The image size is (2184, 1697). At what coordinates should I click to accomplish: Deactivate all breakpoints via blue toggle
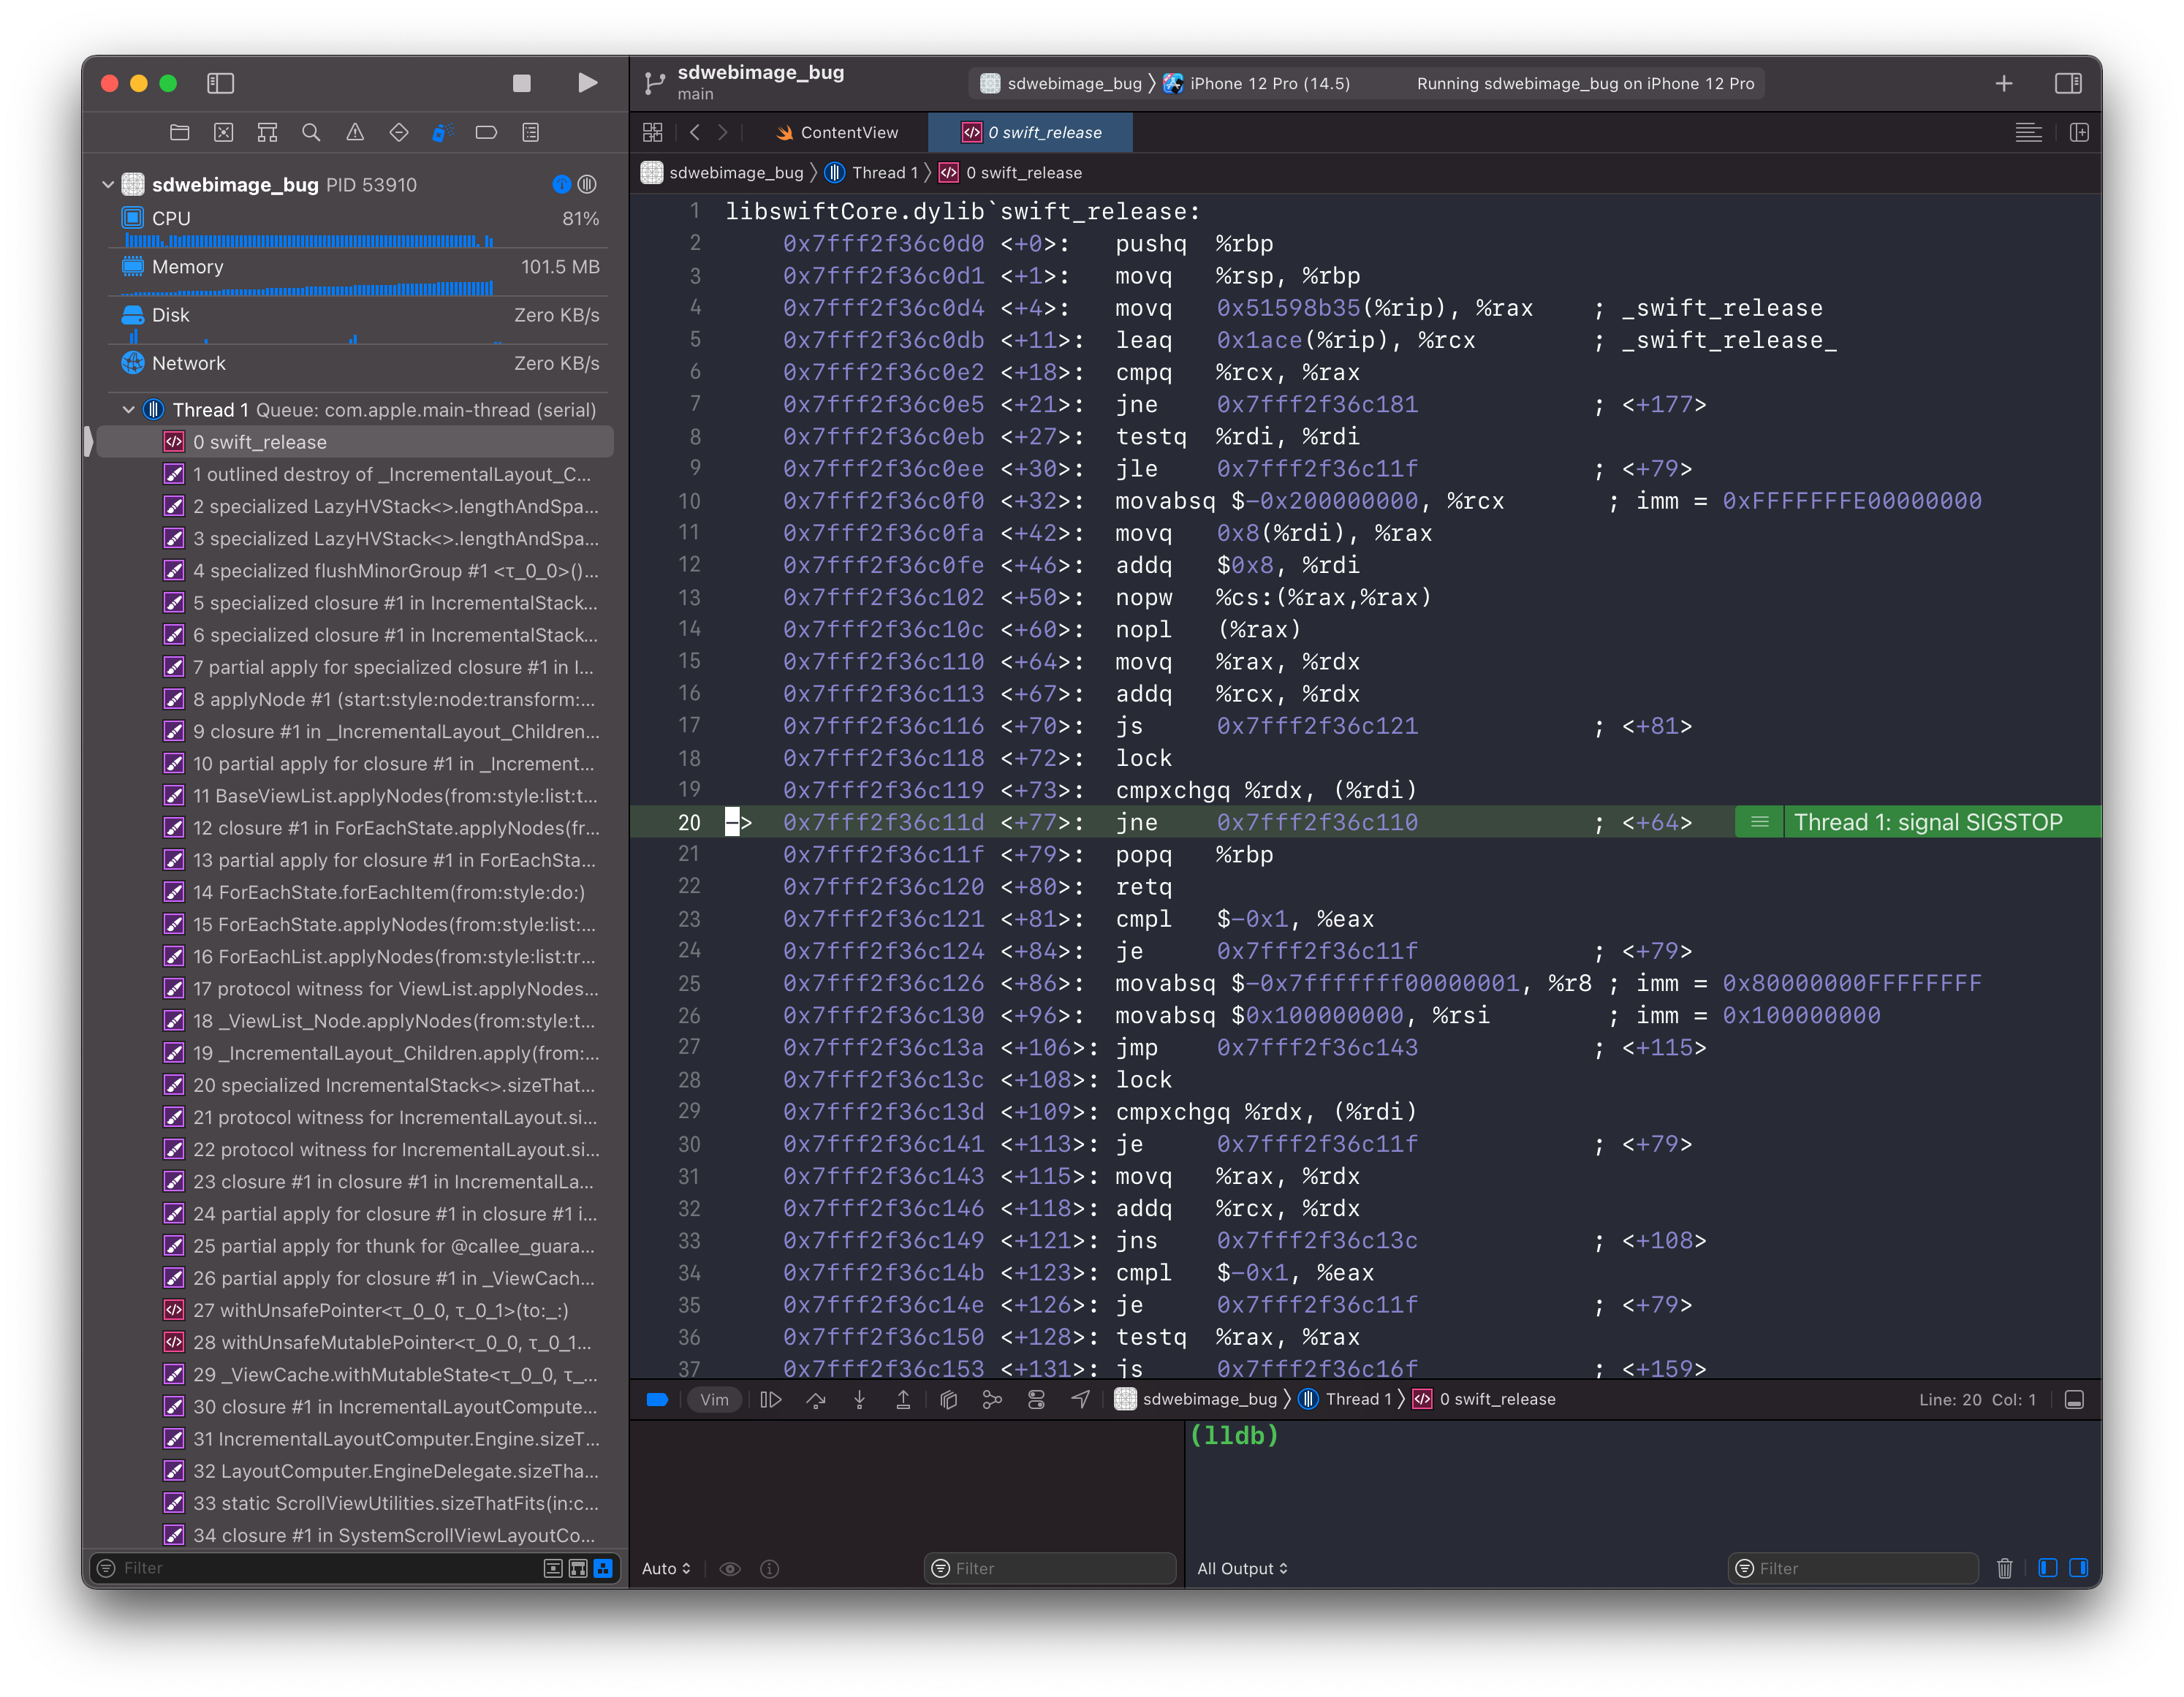pyautogui.click(x=657, y=1399)
